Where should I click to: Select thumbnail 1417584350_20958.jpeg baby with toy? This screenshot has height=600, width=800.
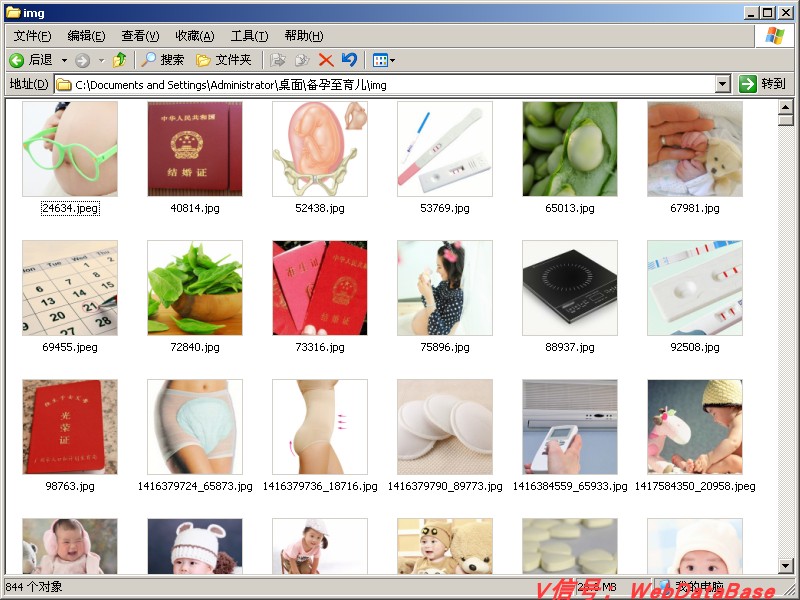point(695,427)
